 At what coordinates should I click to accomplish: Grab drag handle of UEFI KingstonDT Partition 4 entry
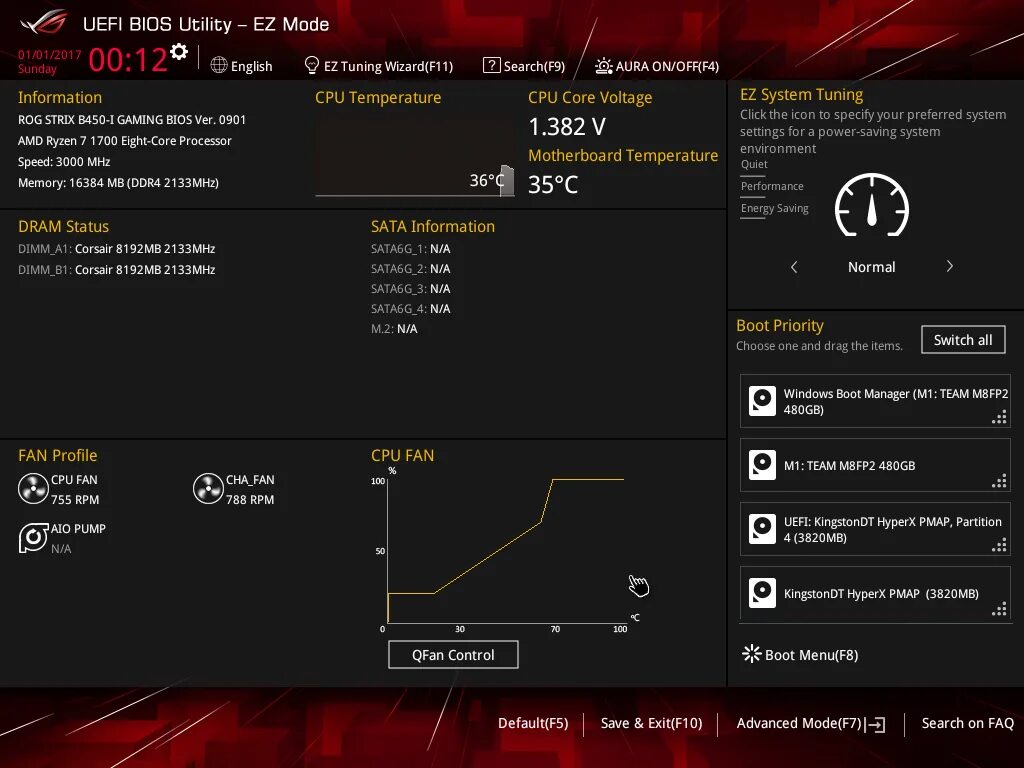999,545
